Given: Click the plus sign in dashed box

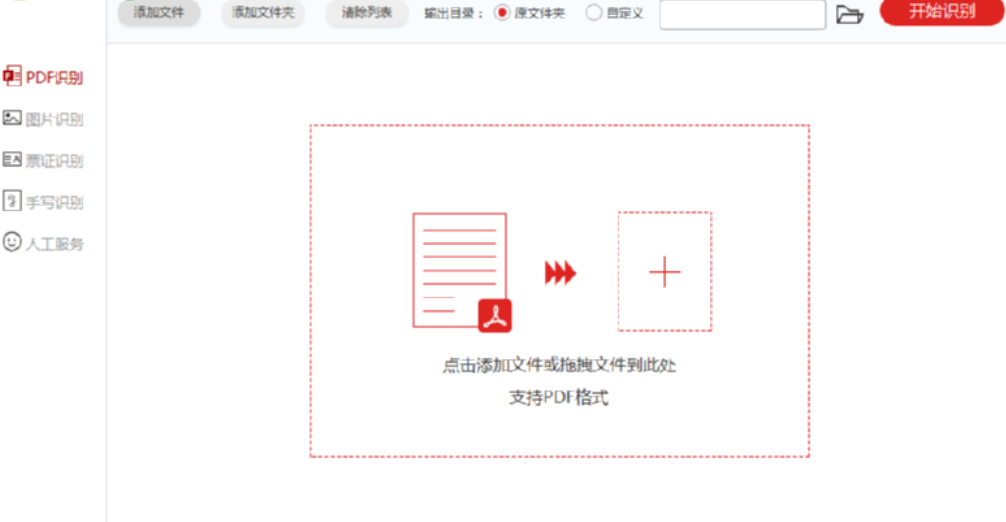Looking at the screenshot, I should click(x=665, y=271).
